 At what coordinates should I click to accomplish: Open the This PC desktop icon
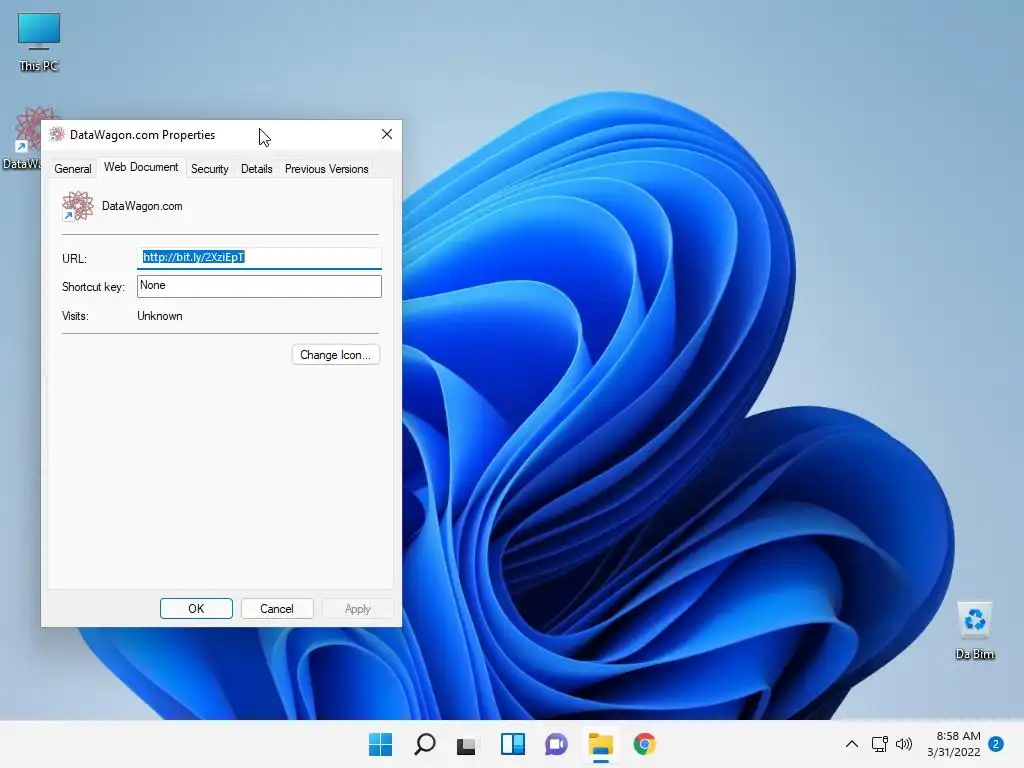(39, 41)
